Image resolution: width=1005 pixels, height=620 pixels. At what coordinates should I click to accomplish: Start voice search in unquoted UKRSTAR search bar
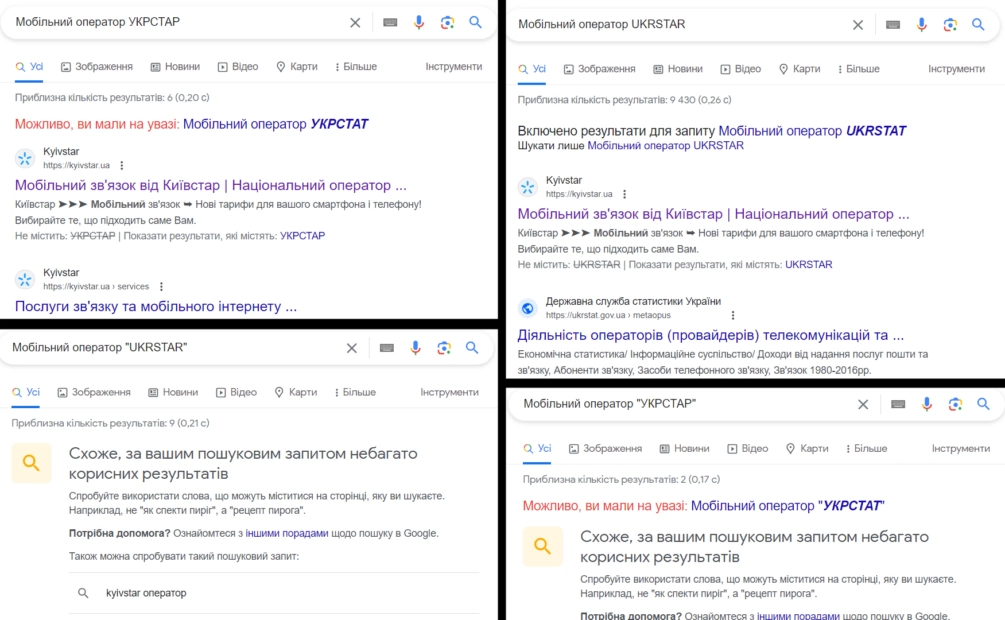pyautogui.click(x=921, y=25)
